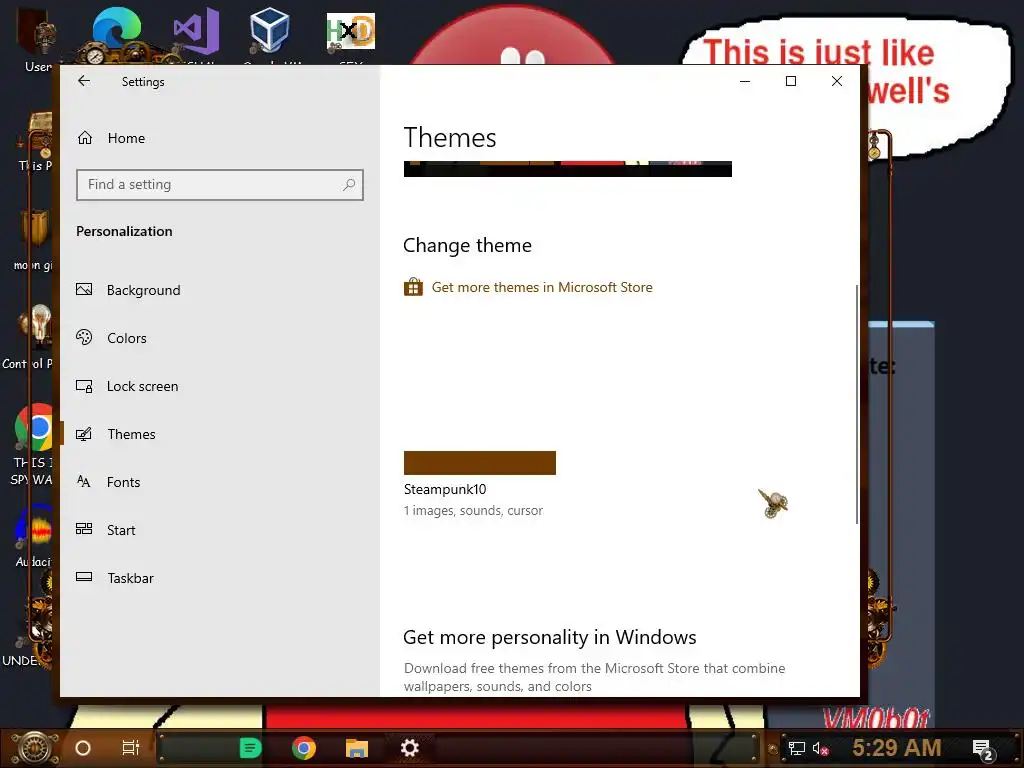
Task: Click the search magnifier icon
Action: click(349, 185)
